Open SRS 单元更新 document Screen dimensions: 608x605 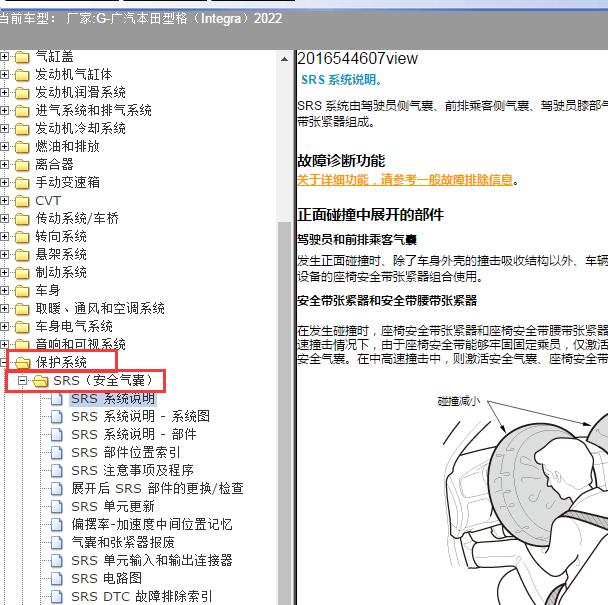tap(113, 506)
